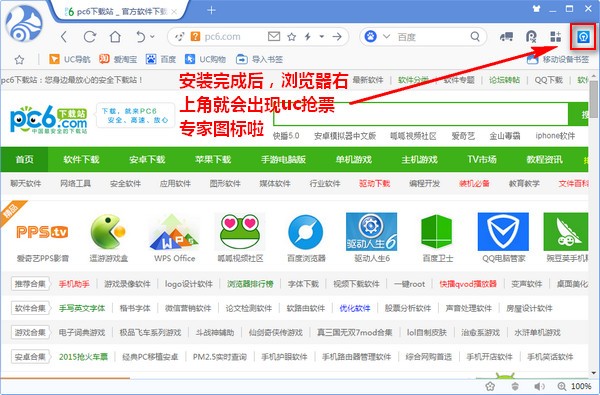Open the UC购物 bookmark
The image size is (600, 395).
[x=205, y=59]
